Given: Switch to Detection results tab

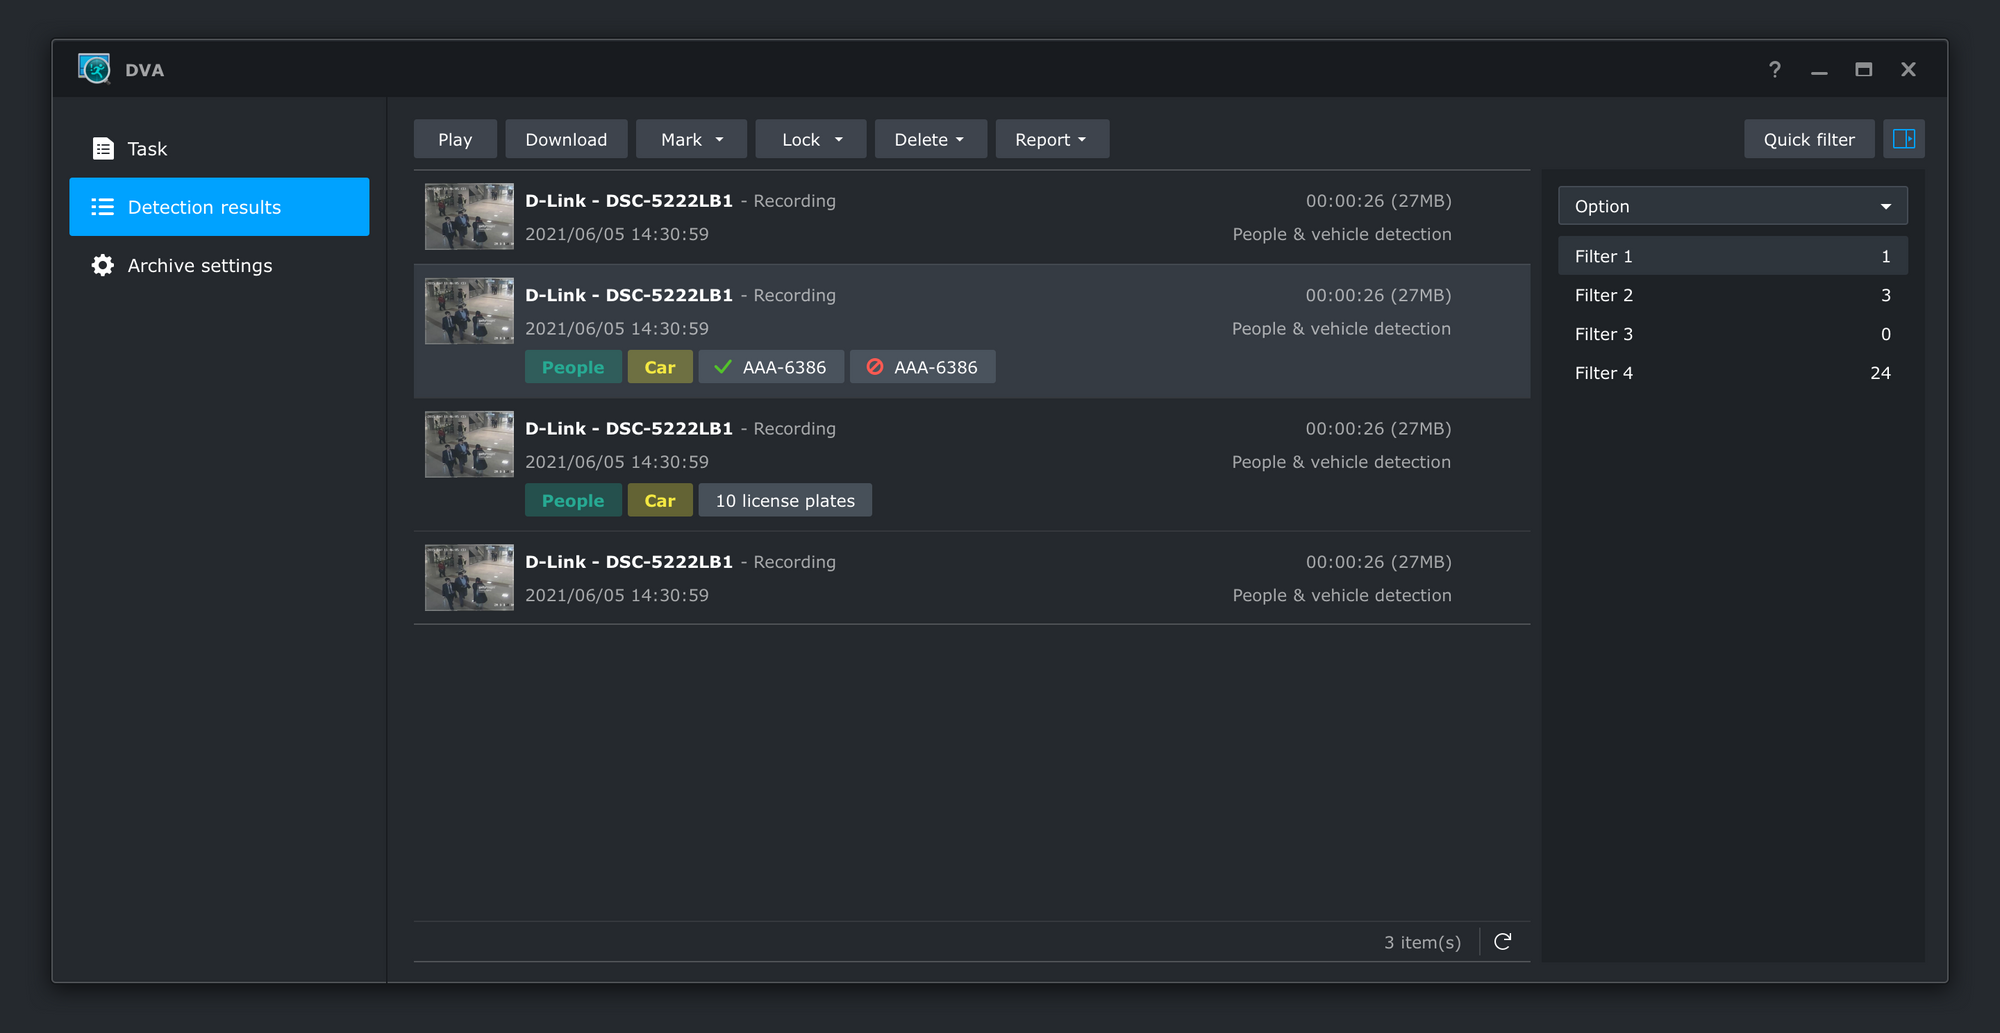Looking at the screenshot, I should (219, 207).
